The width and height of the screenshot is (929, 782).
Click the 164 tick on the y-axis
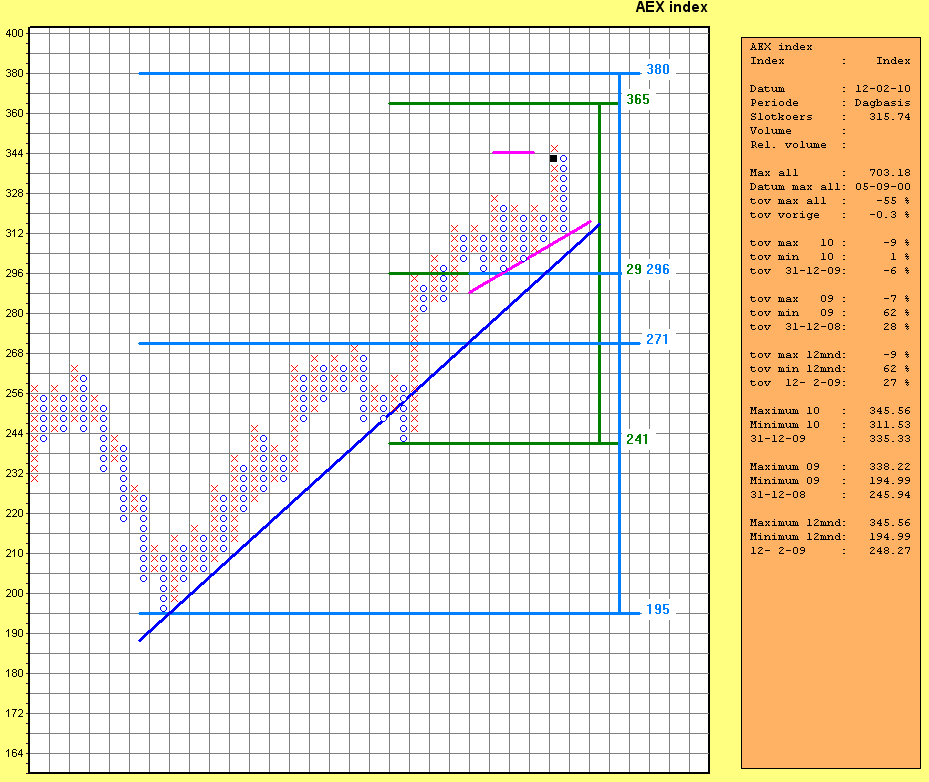click(15, 753)
